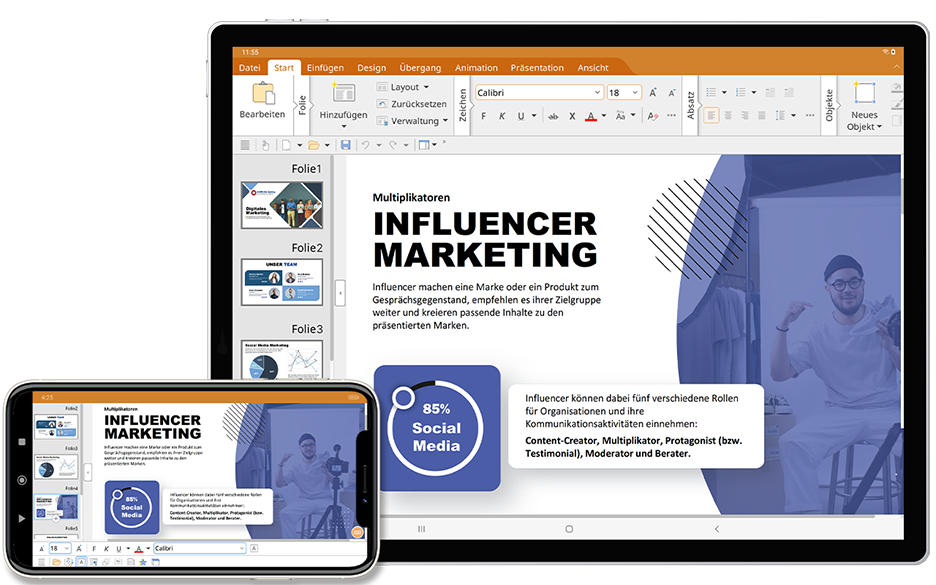Click the Neues Objekt frame icon
The image size is (936, 585).
click(x=864, y=93)
